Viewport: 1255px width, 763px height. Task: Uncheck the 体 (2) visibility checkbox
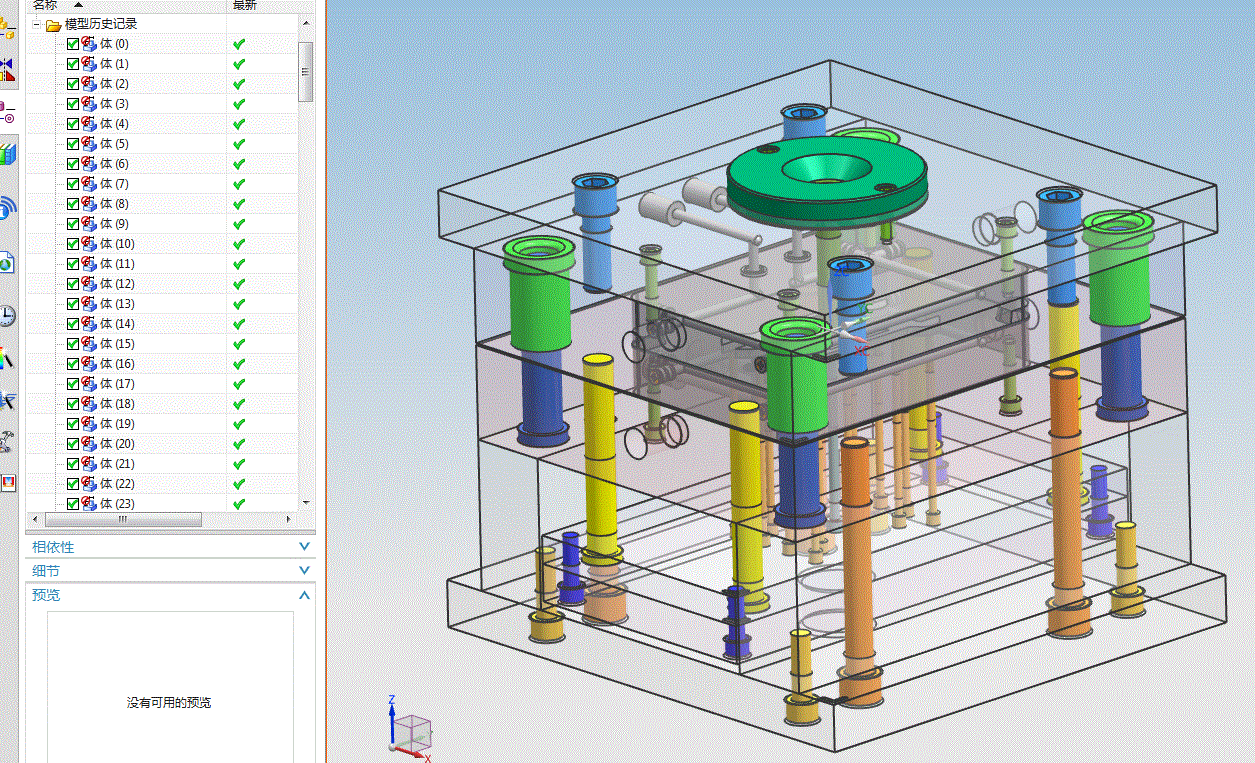(x=73, y=84)
